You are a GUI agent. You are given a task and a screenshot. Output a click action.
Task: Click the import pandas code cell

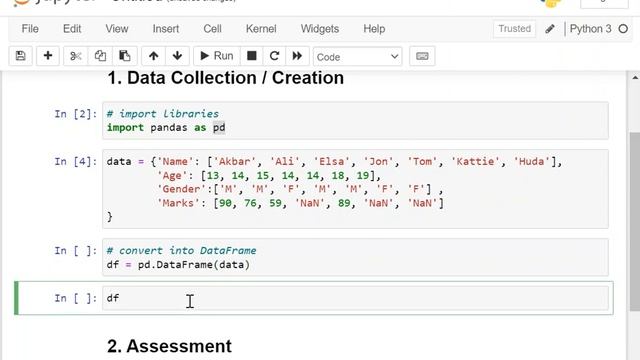point(355,121)
